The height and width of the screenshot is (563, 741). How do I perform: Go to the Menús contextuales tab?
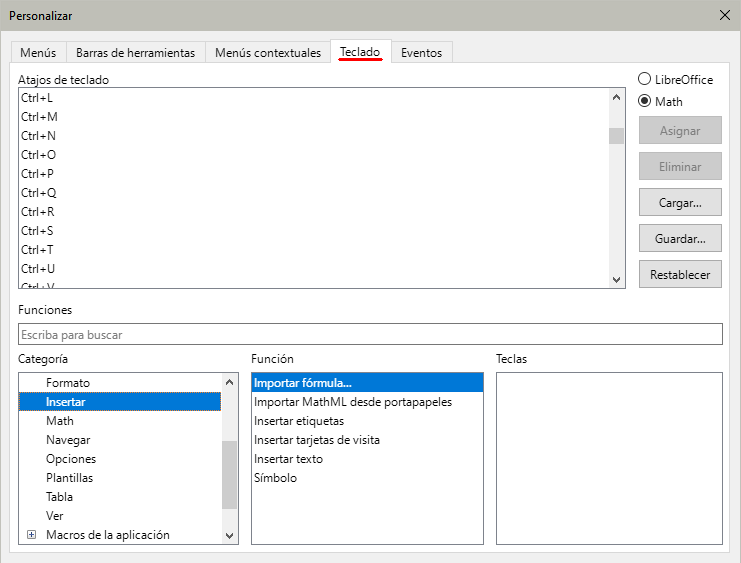pyautogui.click(x=268, y=53)
